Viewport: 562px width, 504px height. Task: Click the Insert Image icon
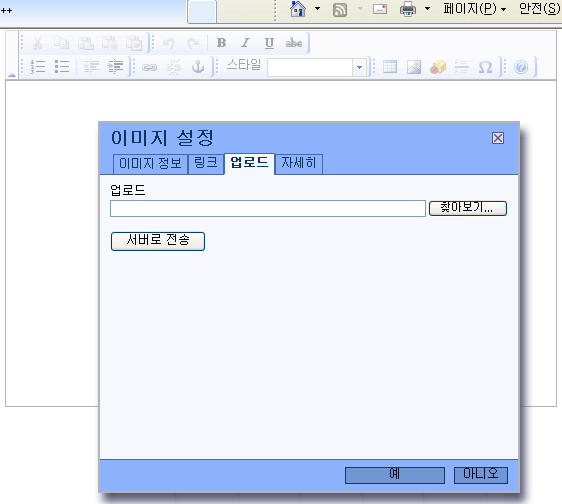tap(414, 67)
